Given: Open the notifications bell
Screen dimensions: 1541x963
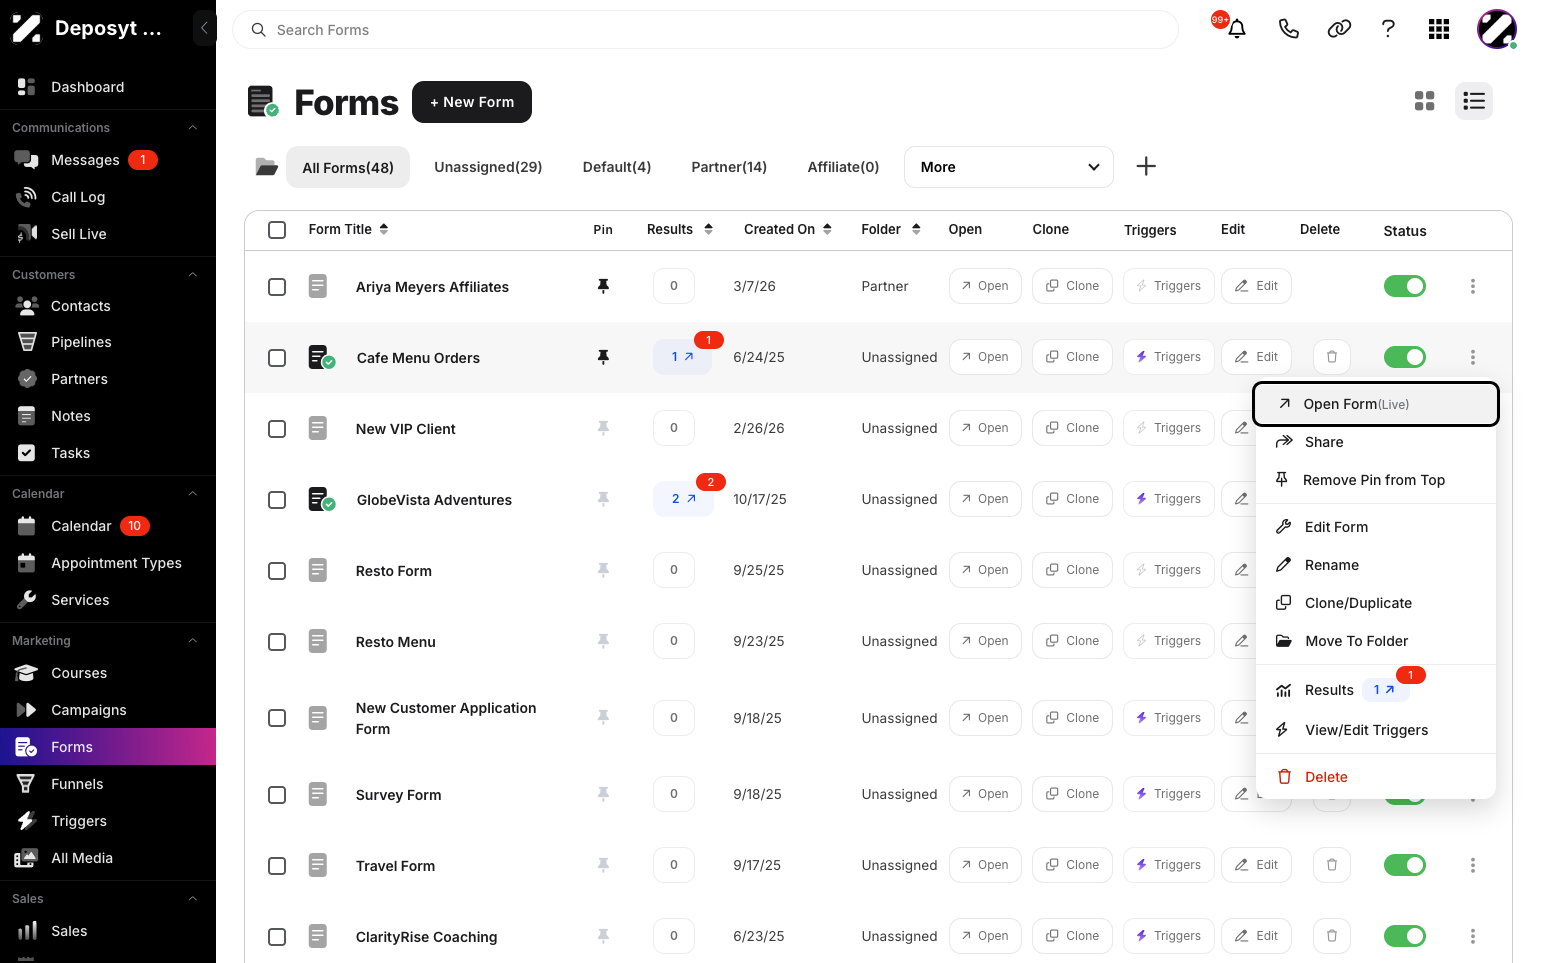Looking at the screenshot, I should pyautogui.click(x=1237, y=29).
